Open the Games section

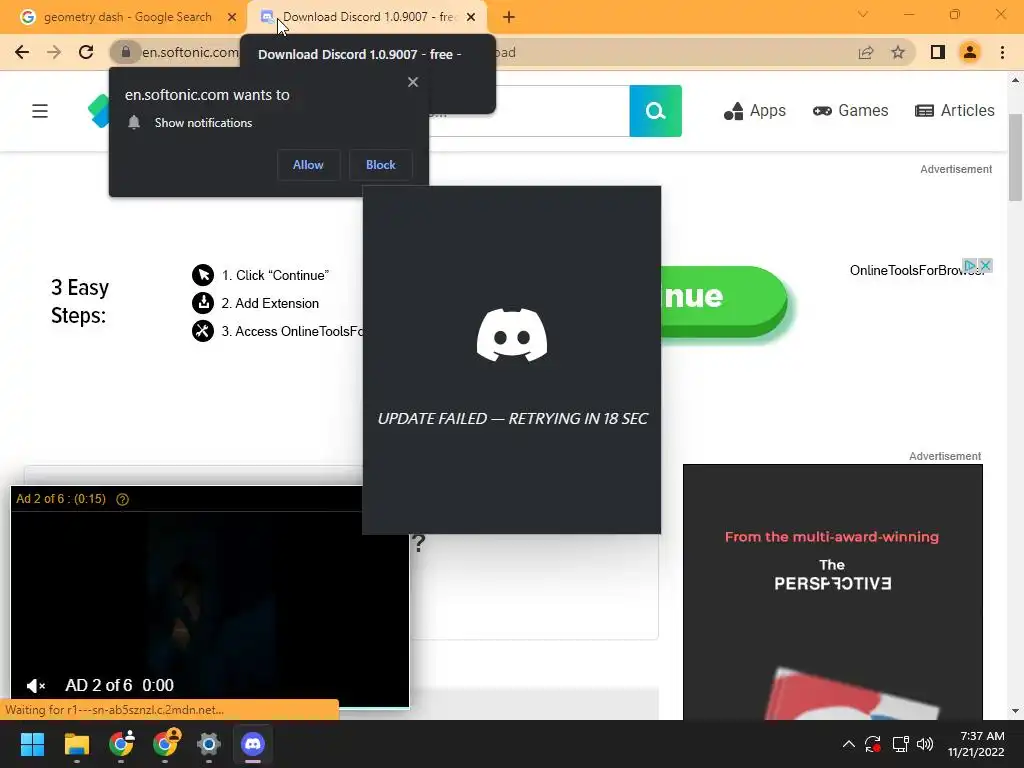pos(850,111)
